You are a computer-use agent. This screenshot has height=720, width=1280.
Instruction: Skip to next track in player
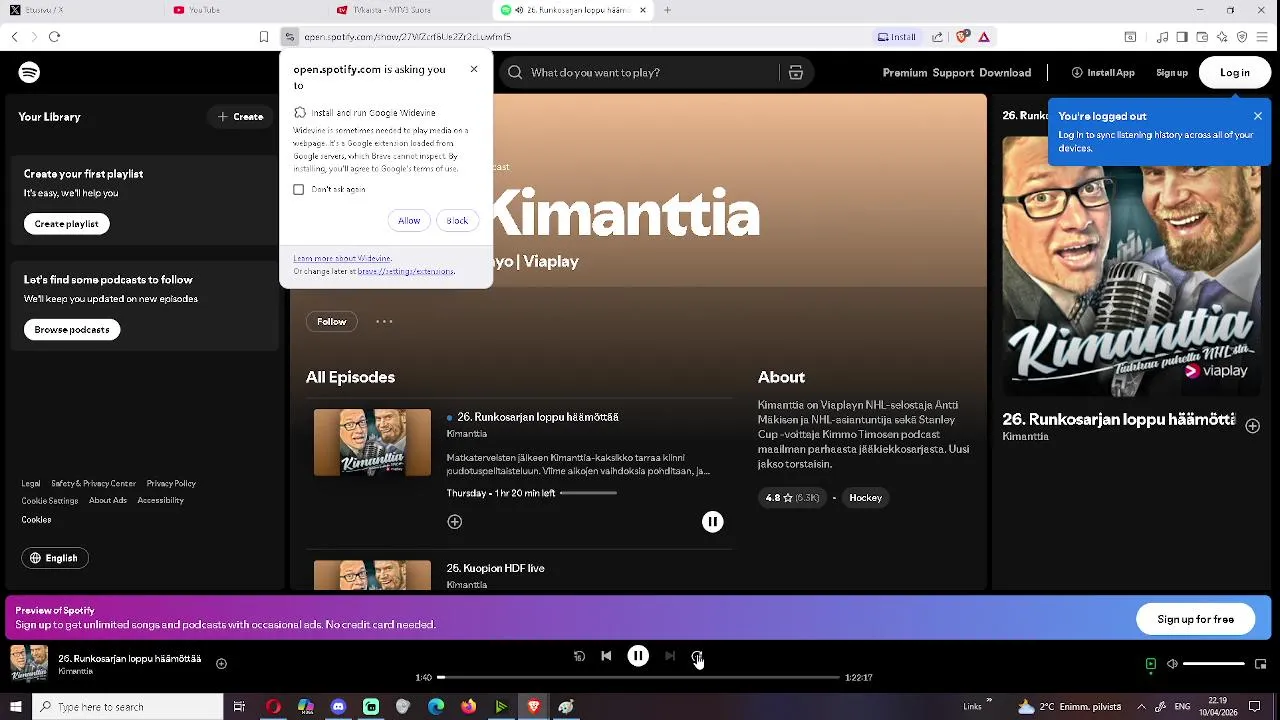tap(670, 656)
